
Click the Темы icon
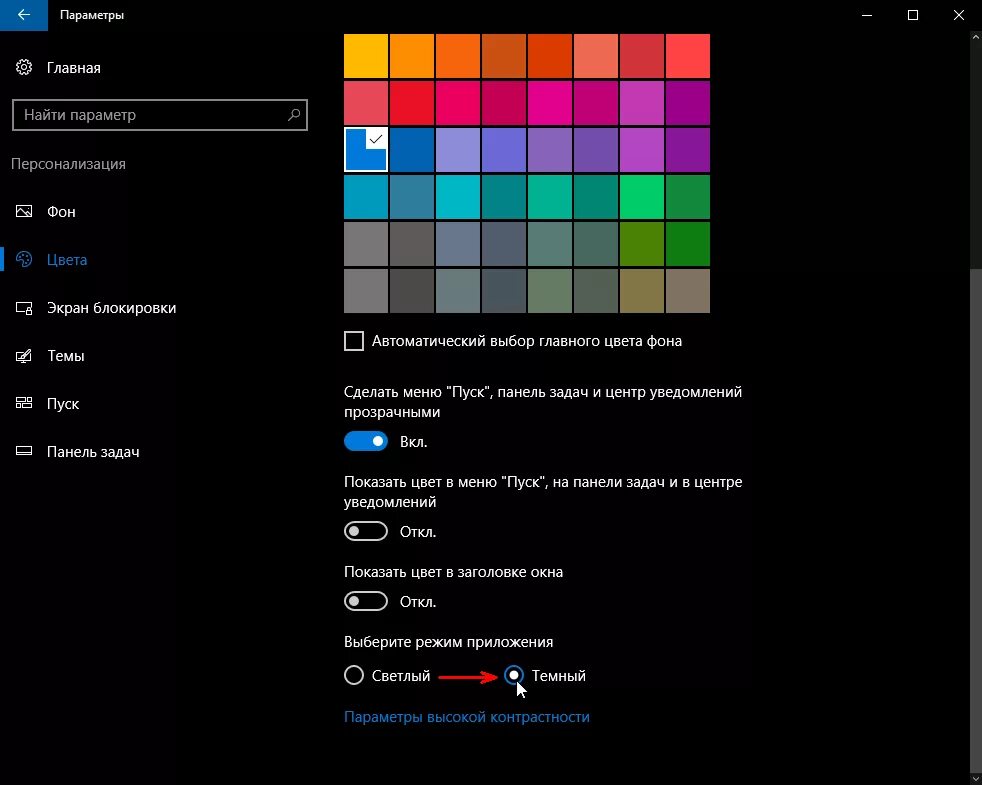24,356
